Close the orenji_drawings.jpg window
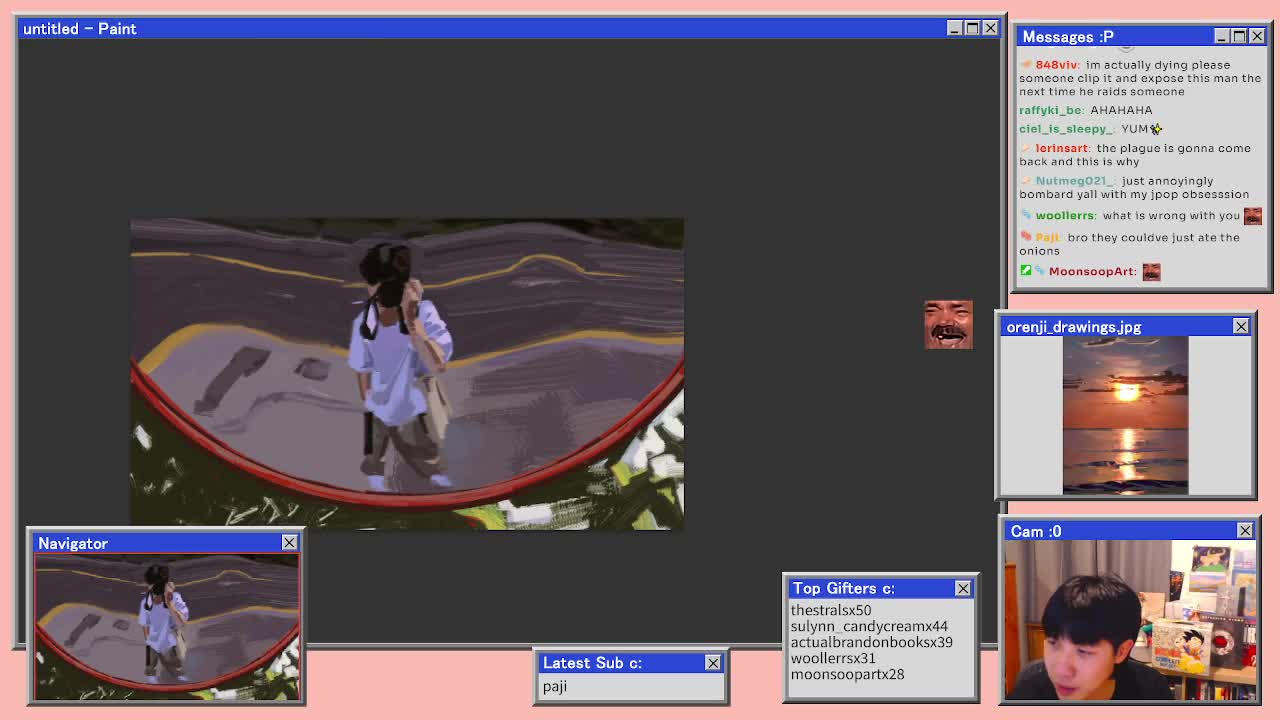 click(x=1241, y=327)
